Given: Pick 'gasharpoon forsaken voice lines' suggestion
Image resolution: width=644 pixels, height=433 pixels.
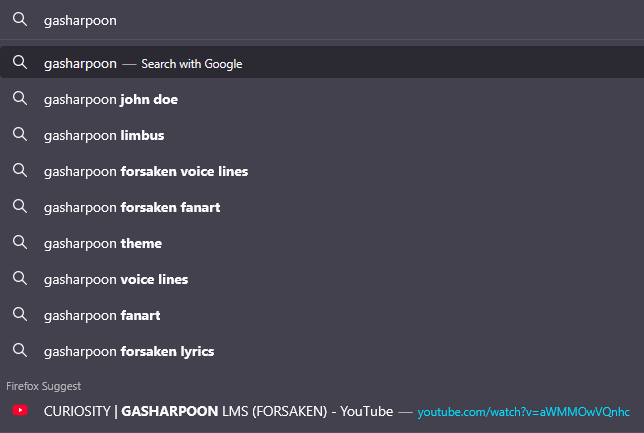Looking at the screenshot, I should point(322,171).
